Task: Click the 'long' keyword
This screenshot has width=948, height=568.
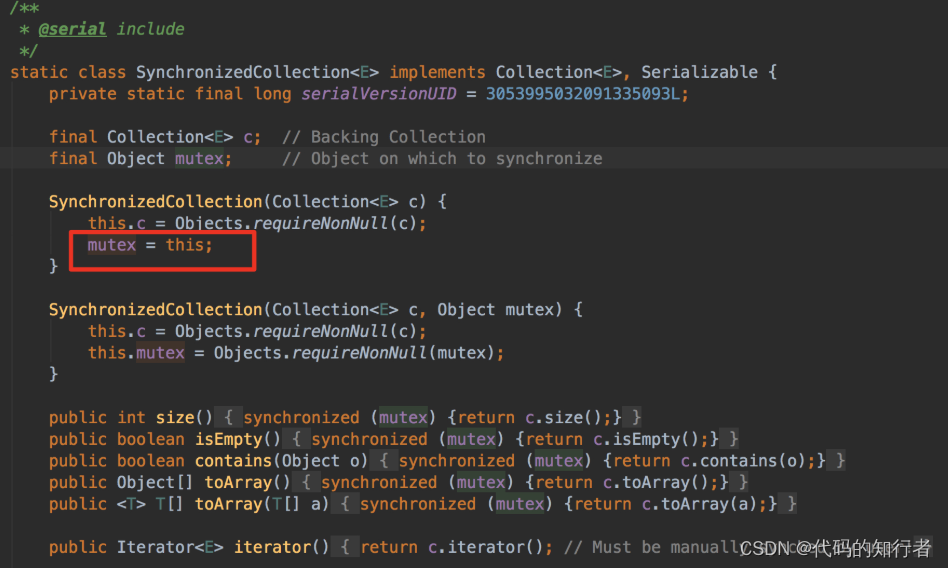Action: click(272, 94)
